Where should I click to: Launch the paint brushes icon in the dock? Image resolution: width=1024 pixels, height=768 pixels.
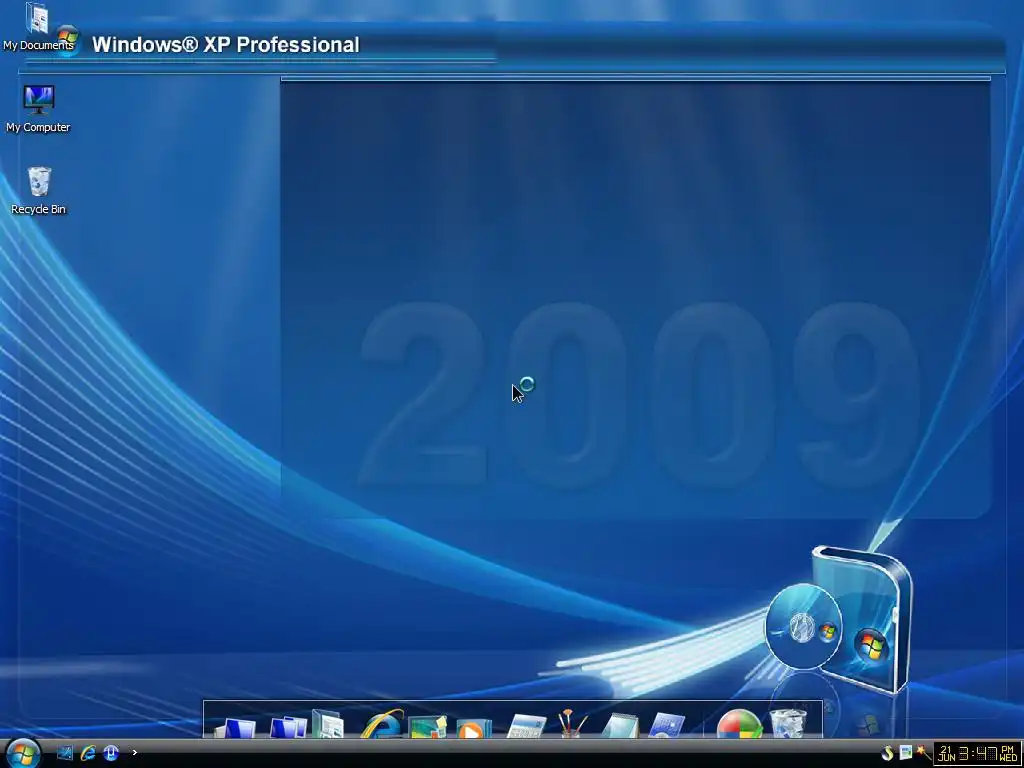[x=572, y=724]
